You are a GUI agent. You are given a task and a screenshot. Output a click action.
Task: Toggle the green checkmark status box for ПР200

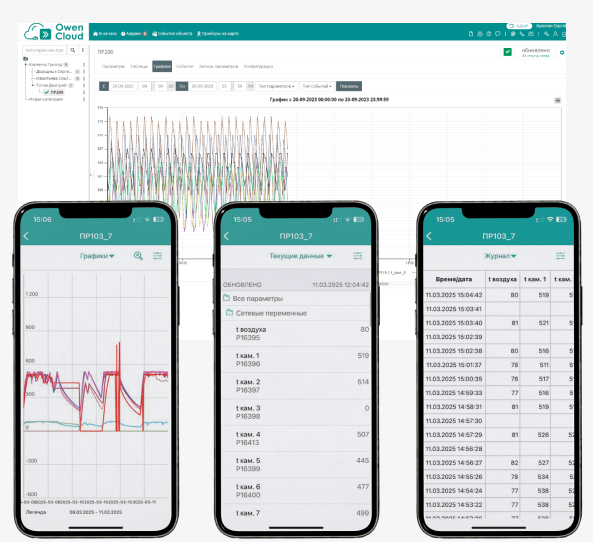pyautogui.click(x=508, y=52)
